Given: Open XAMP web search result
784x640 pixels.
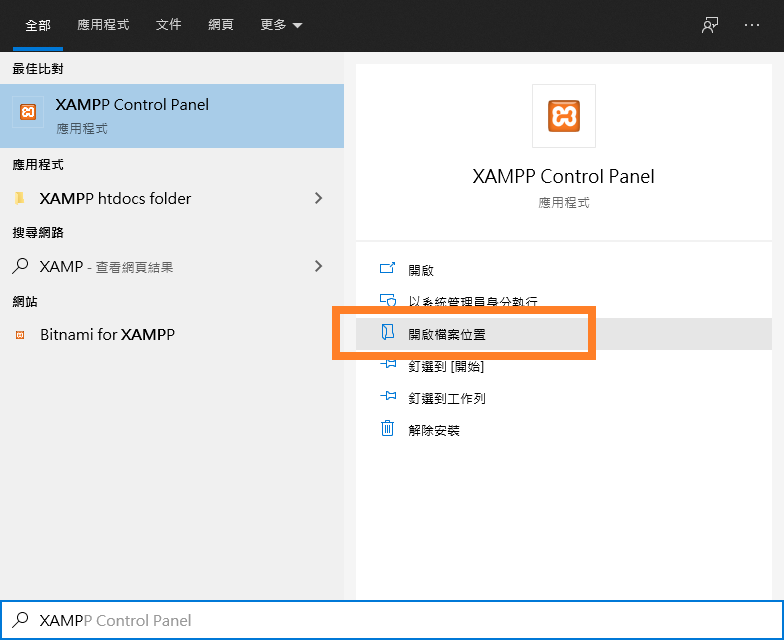Looking at the screenshot, I should coord(172,266).
